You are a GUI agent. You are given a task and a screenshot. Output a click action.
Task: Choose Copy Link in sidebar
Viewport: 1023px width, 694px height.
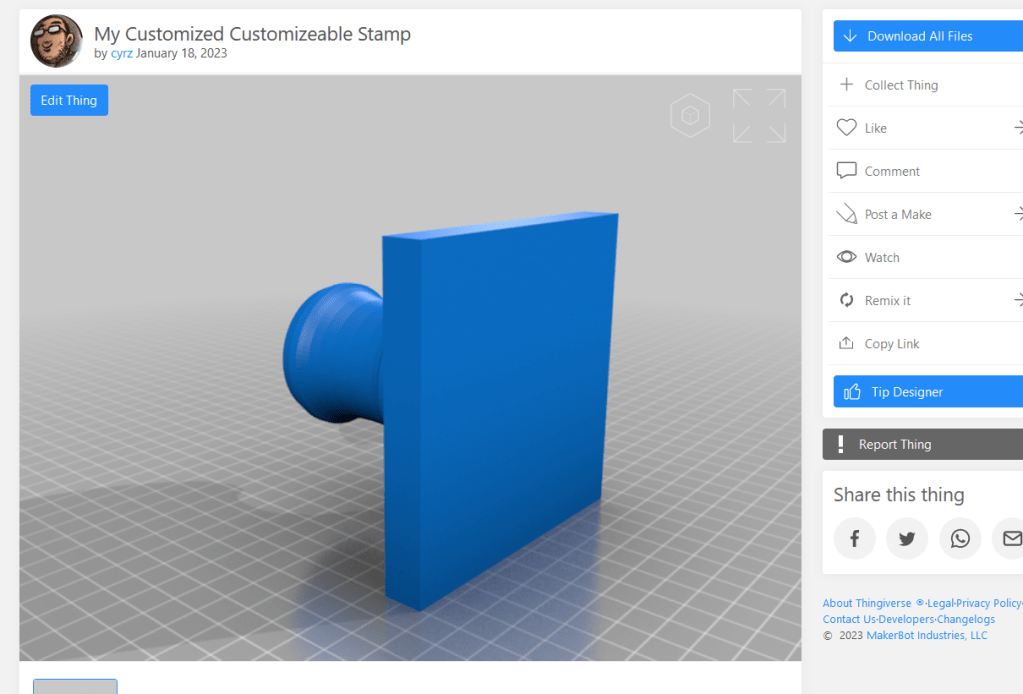[891, 344]
